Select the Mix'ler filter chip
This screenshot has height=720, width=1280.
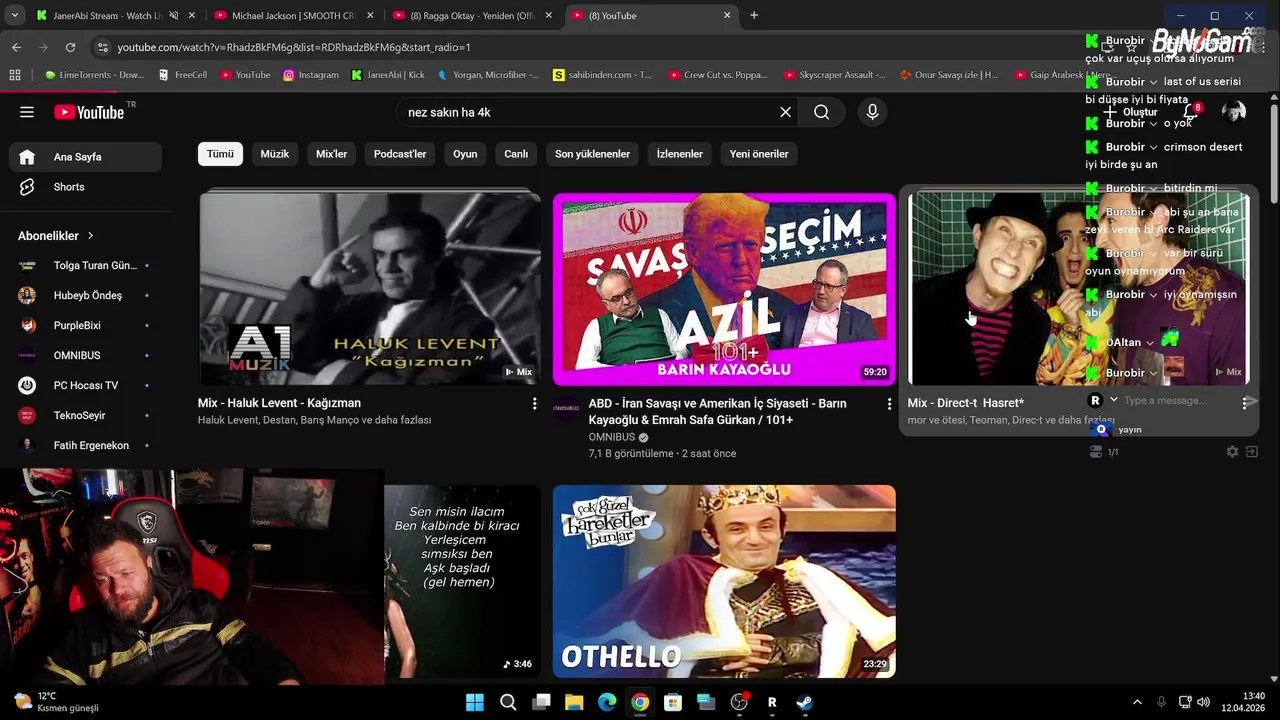pyautogui.click(x=331, y=154)
